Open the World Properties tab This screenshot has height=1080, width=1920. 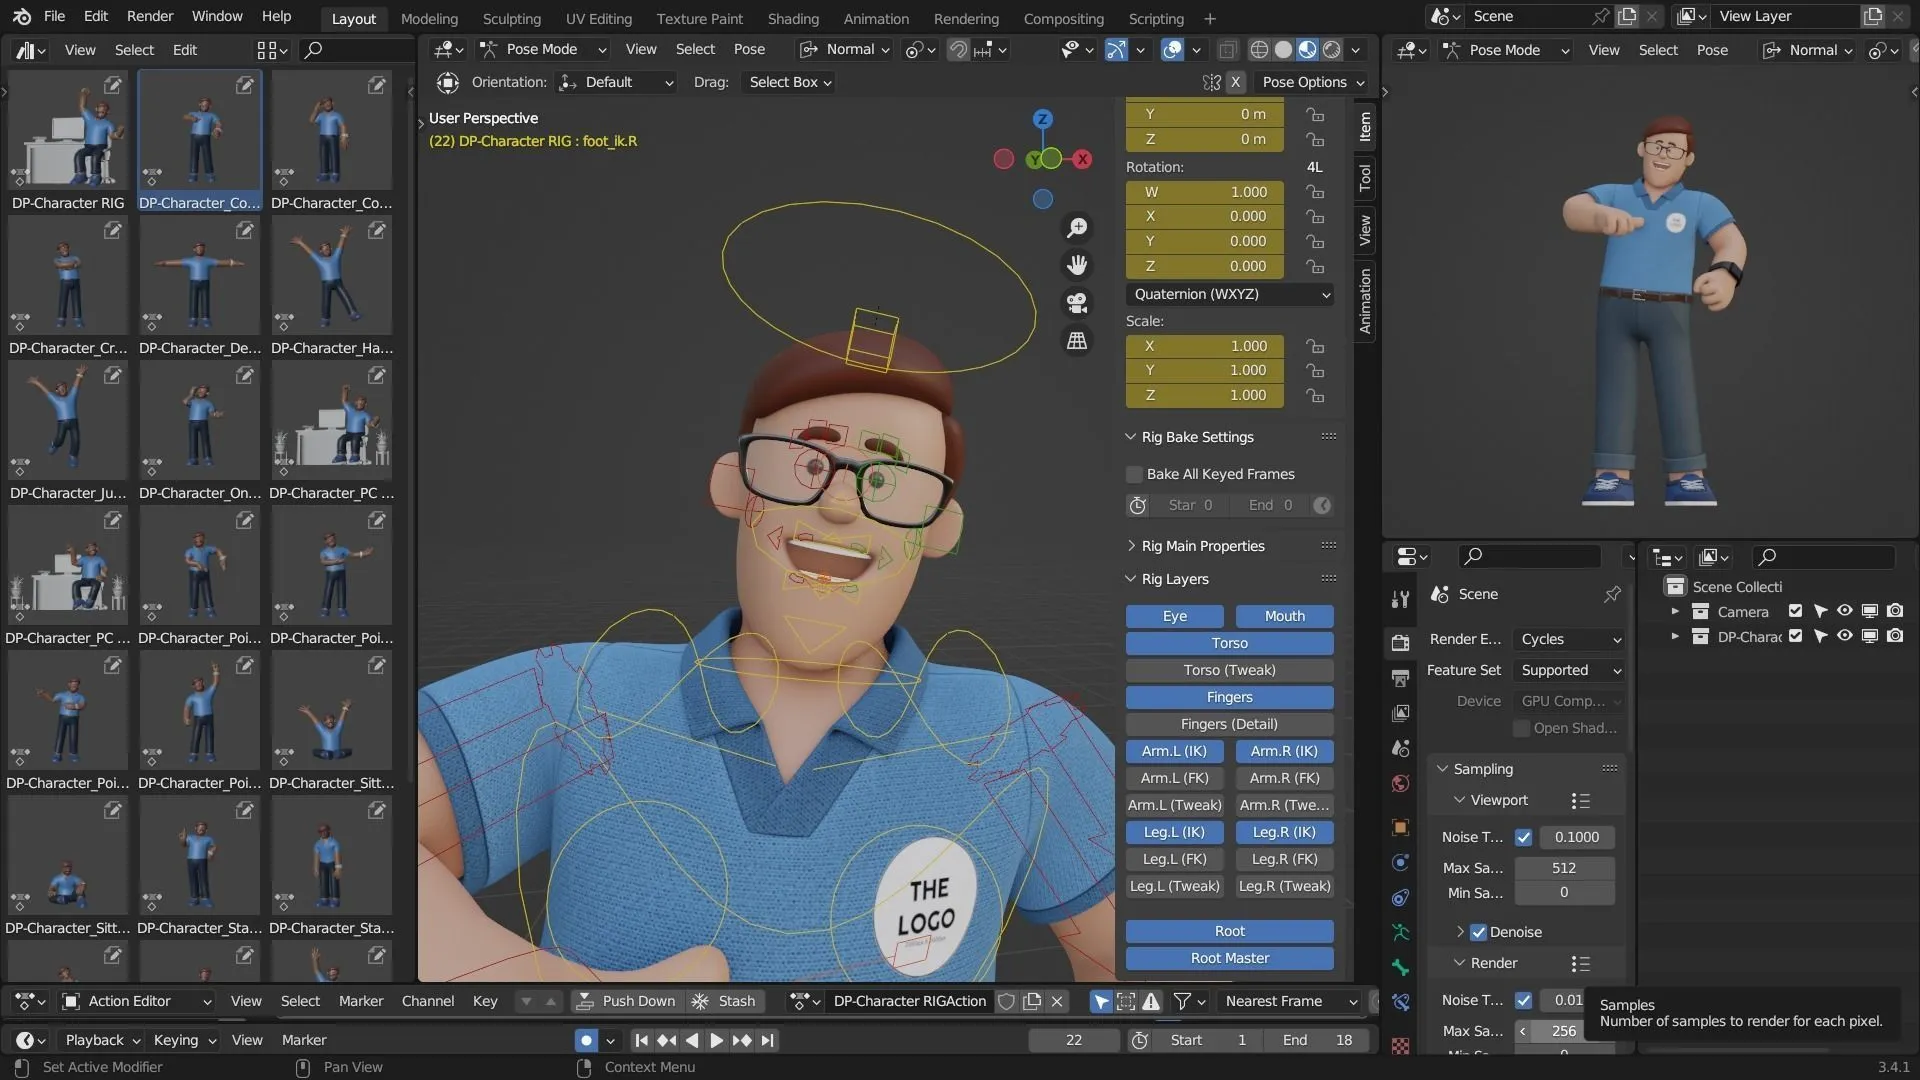[x=1399, y=784]
